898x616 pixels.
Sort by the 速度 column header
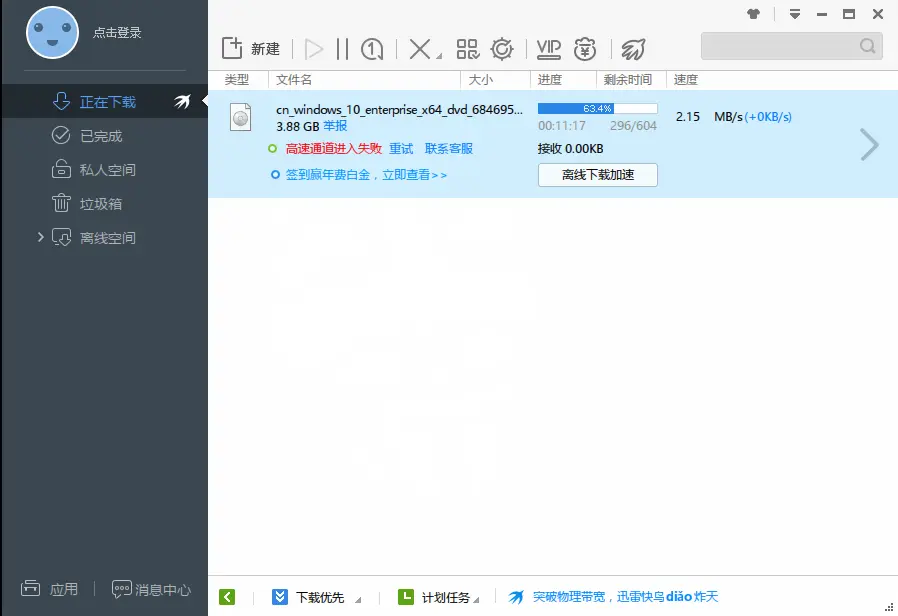point(686,80)
